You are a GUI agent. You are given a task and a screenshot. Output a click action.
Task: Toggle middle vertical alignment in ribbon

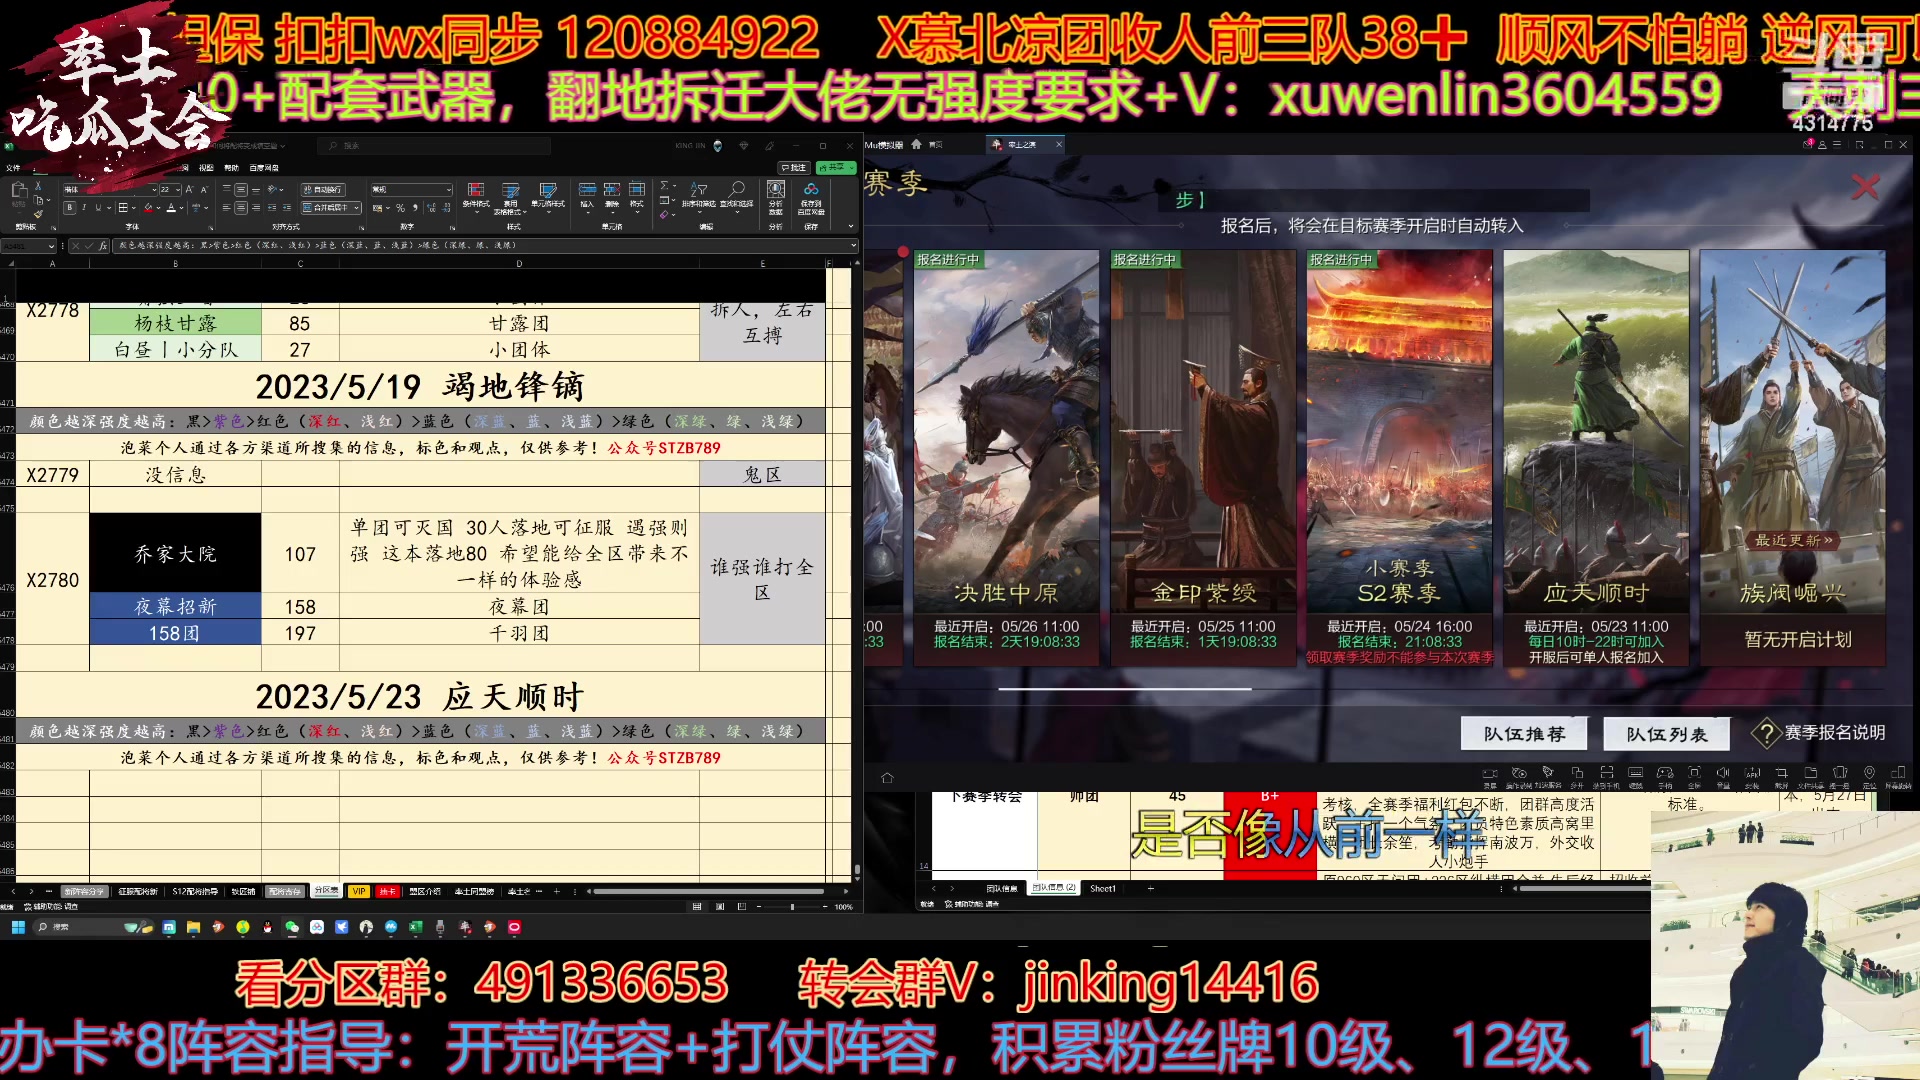pos(241,189)
